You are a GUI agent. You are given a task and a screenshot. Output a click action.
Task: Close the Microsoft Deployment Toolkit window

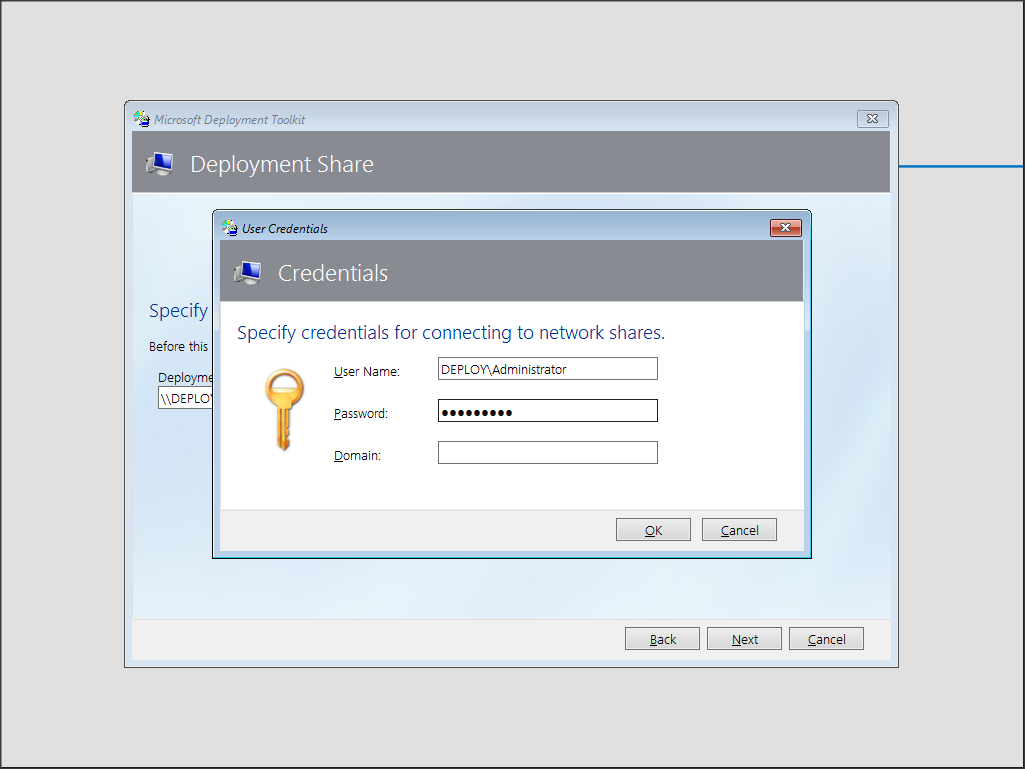click(x=872, y=119)
